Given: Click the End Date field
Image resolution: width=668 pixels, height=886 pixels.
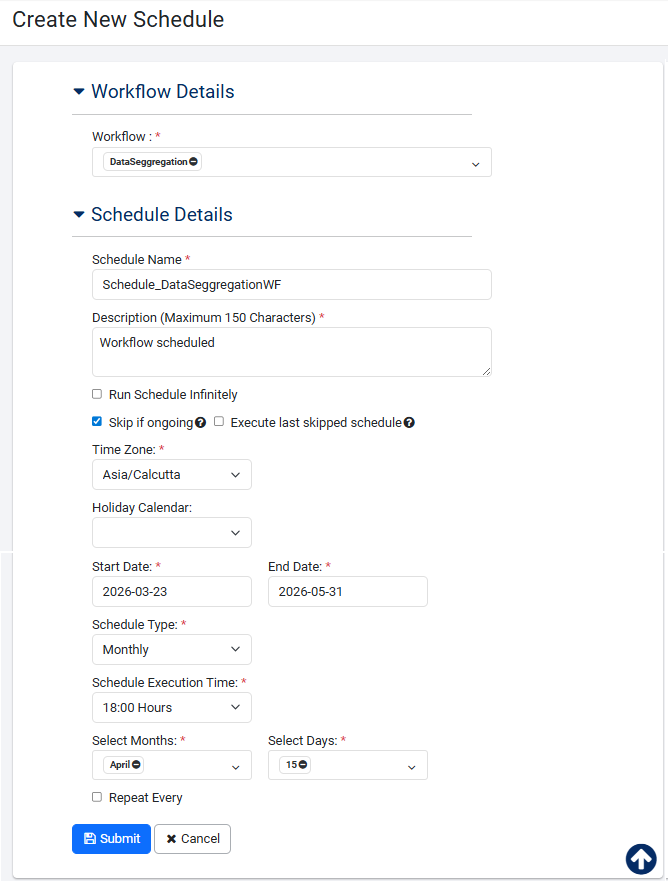Looking at the screenshot, I should point(347,592).
